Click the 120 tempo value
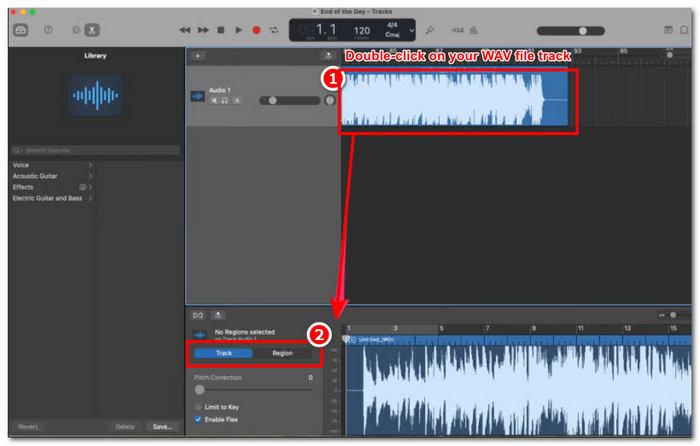The height and width of the screenshot is (446, 700). [x=362, y=31]
